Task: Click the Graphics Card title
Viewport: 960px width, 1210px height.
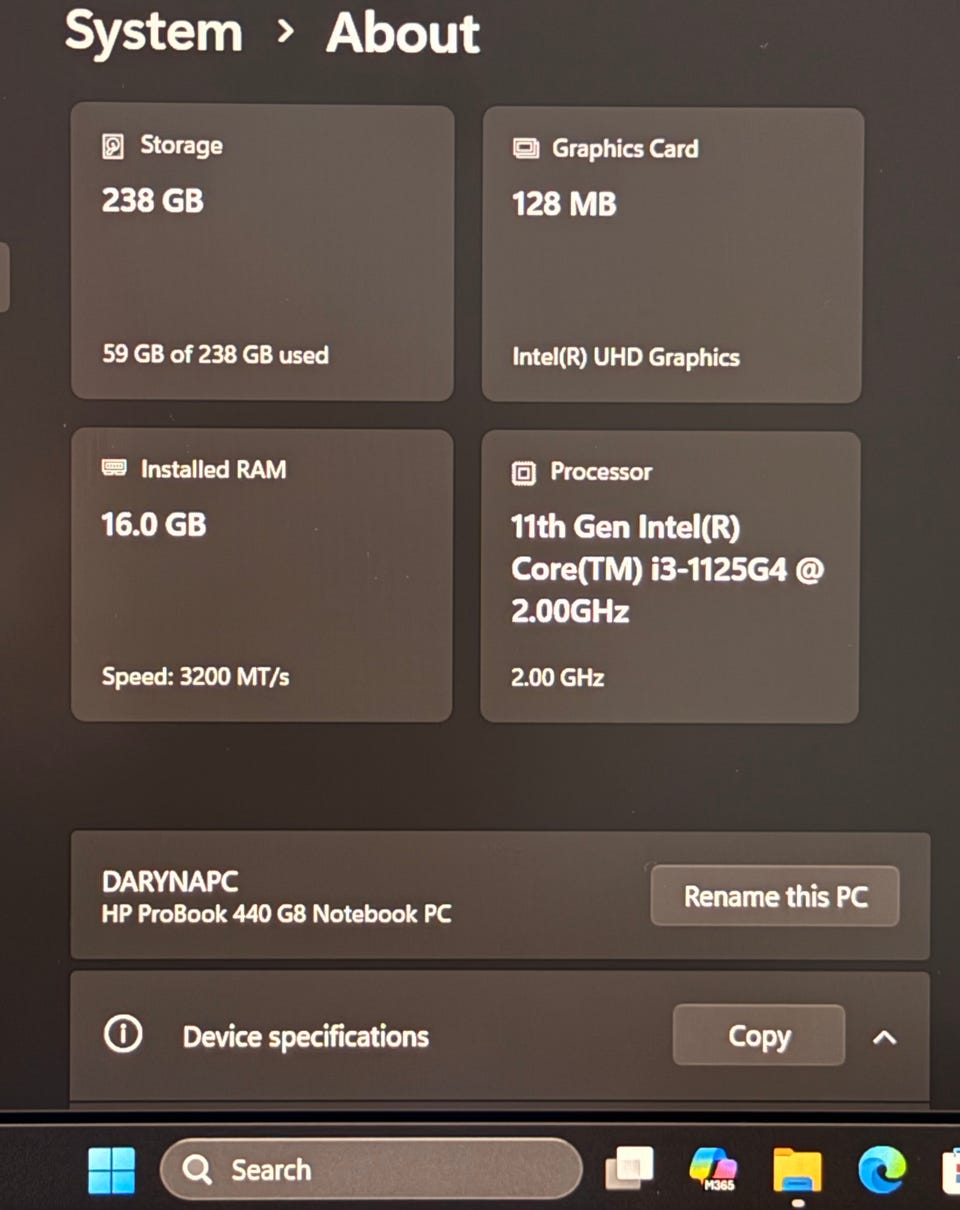Action: click(625, 149)
